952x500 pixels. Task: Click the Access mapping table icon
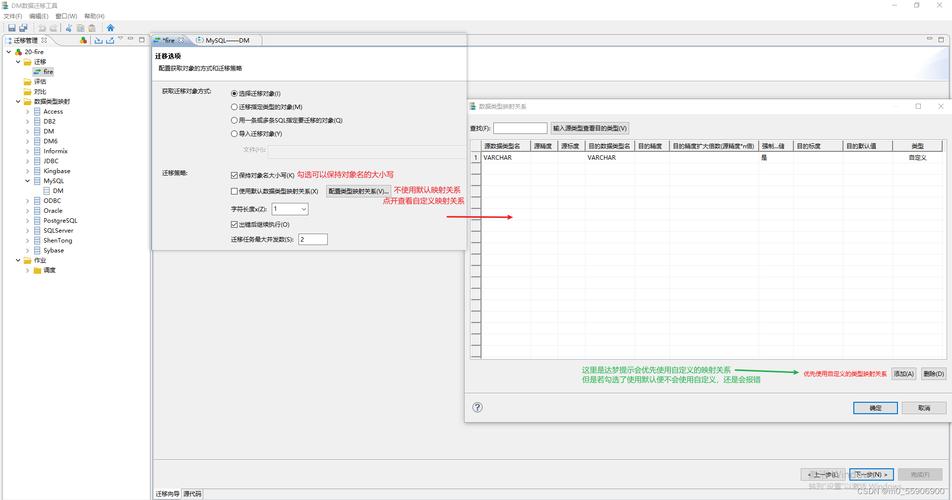coord(37,112)
